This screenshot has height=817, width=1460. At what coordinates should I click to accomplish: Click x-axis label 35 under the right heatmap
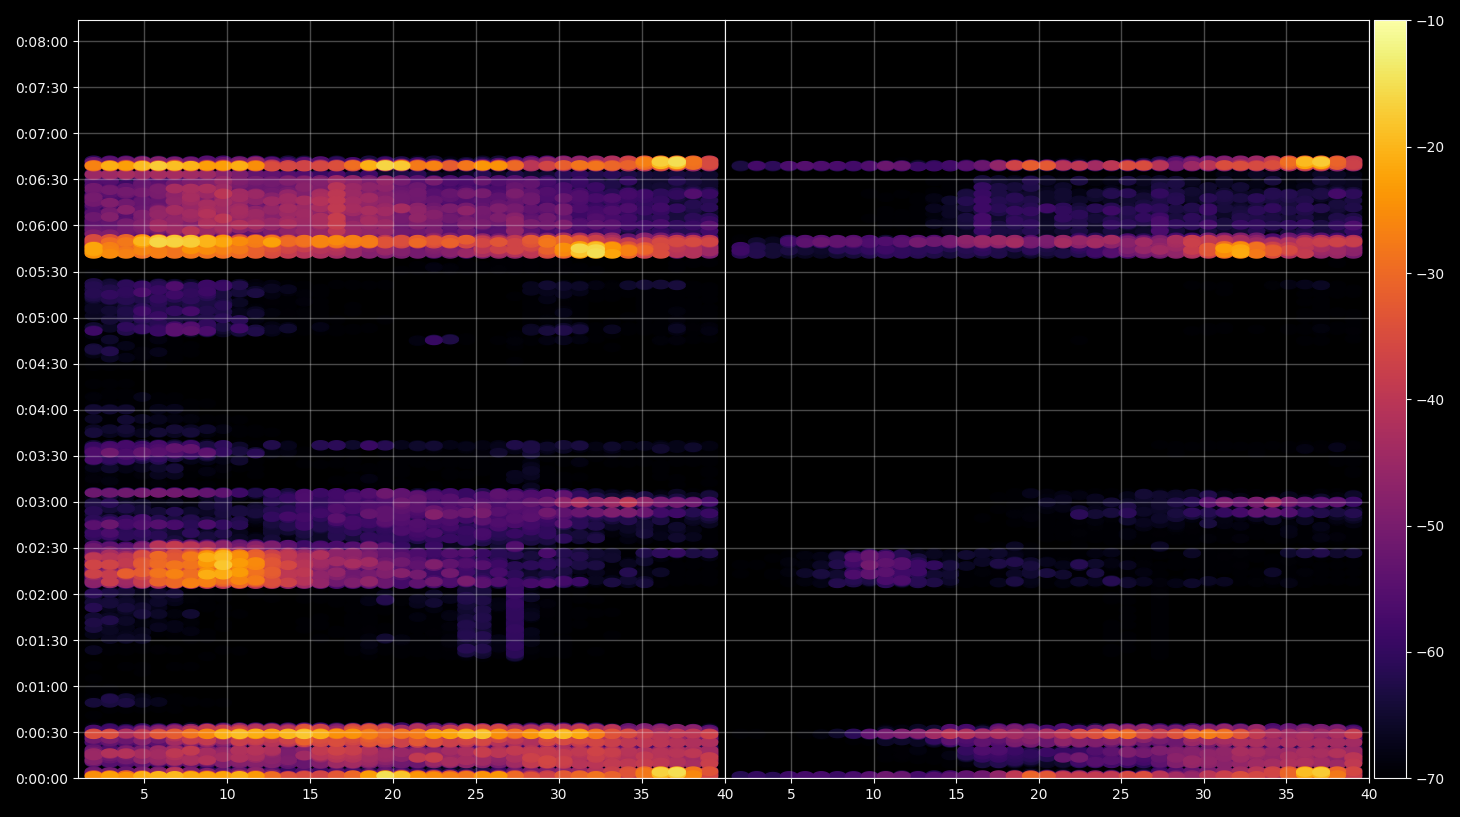coord(1286,795)
